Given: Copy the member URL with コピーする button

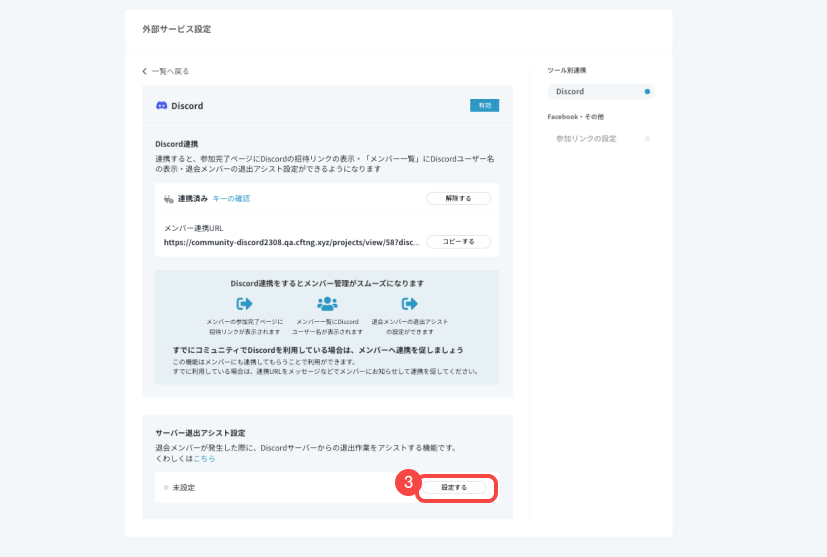Looking at the screenshot, I should pos(458,242).
